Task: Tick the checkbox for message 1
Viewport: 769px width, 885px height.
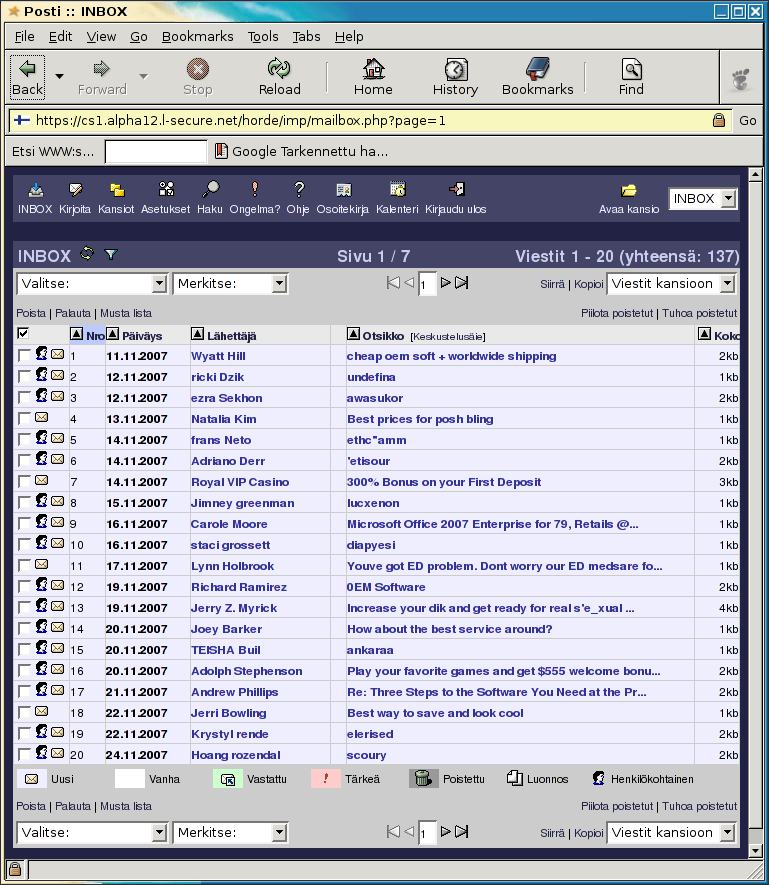Action: pos(24,356)
